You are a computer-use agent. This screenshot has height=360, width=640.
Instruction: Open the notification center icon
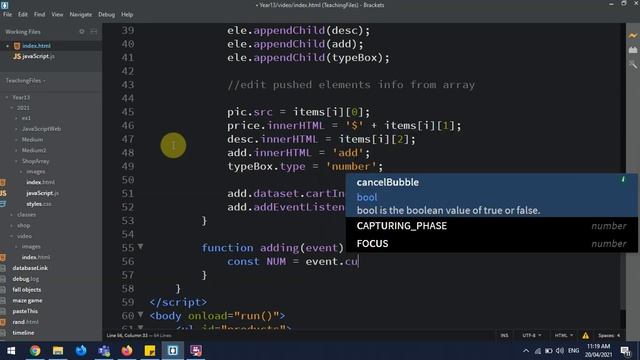click(x=625, y=351)
